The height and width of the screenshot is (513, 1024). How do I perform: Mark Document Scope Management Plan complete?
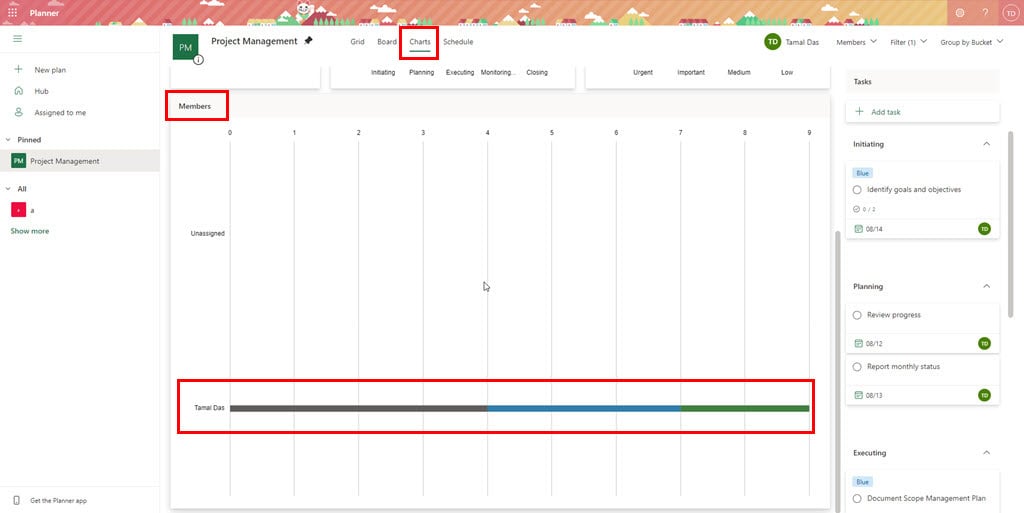[857, 499]
